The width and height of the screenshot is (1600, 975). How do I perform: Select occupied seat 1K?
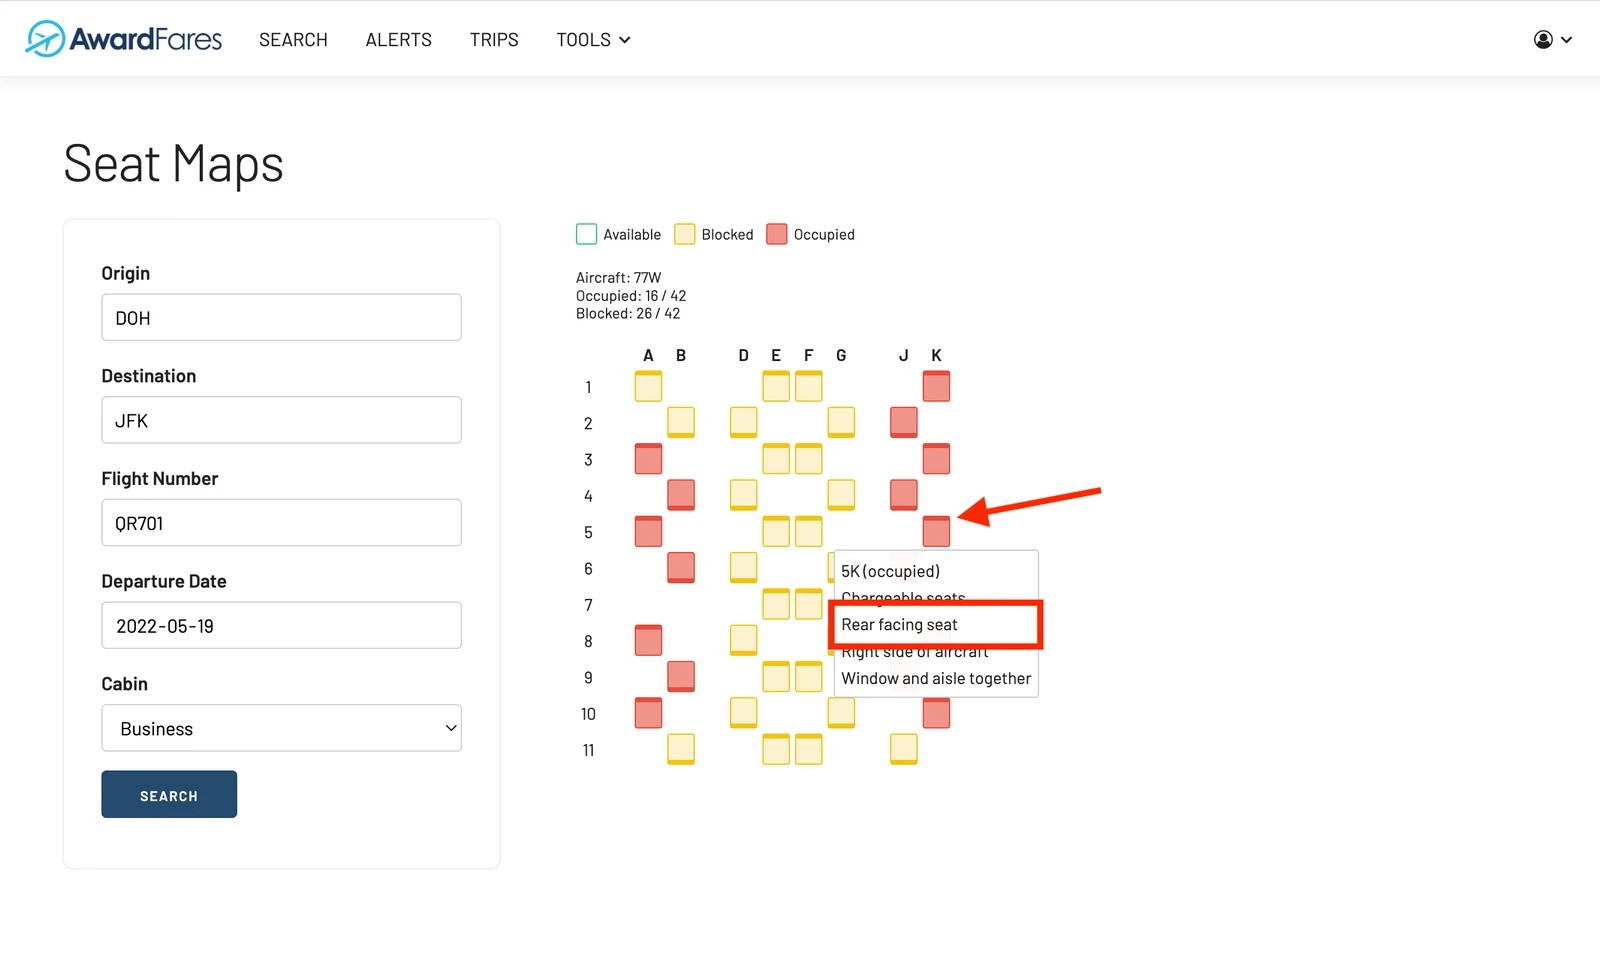pyautogui.click(x=936, y=386)
